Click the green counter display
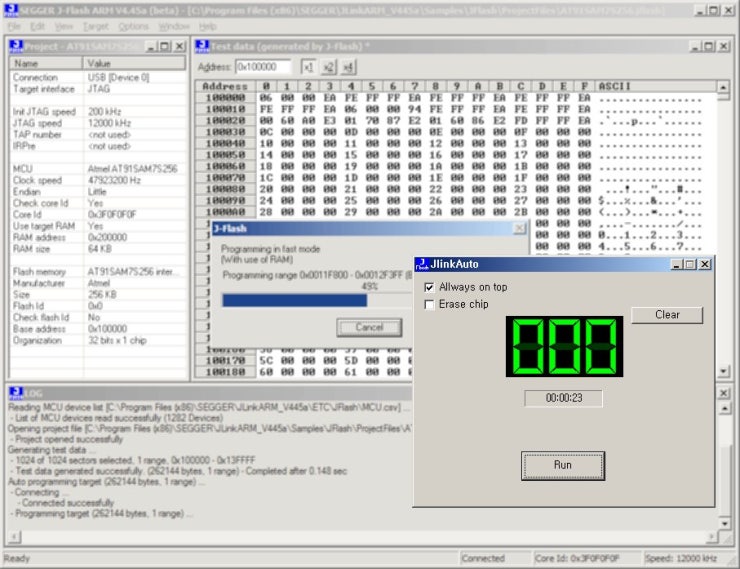This screenshot has height=569, width=740. (564, 346)
